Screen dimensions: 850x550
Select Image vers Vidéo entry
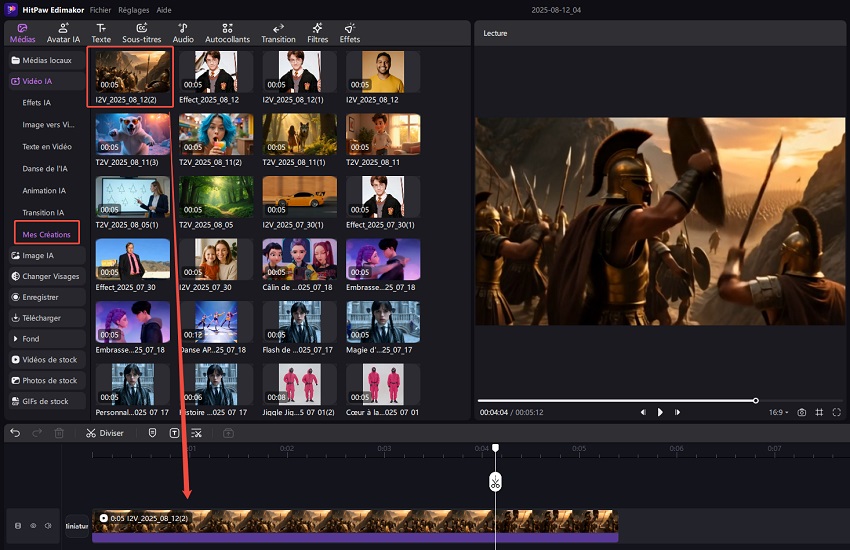[x=48, y=125]
